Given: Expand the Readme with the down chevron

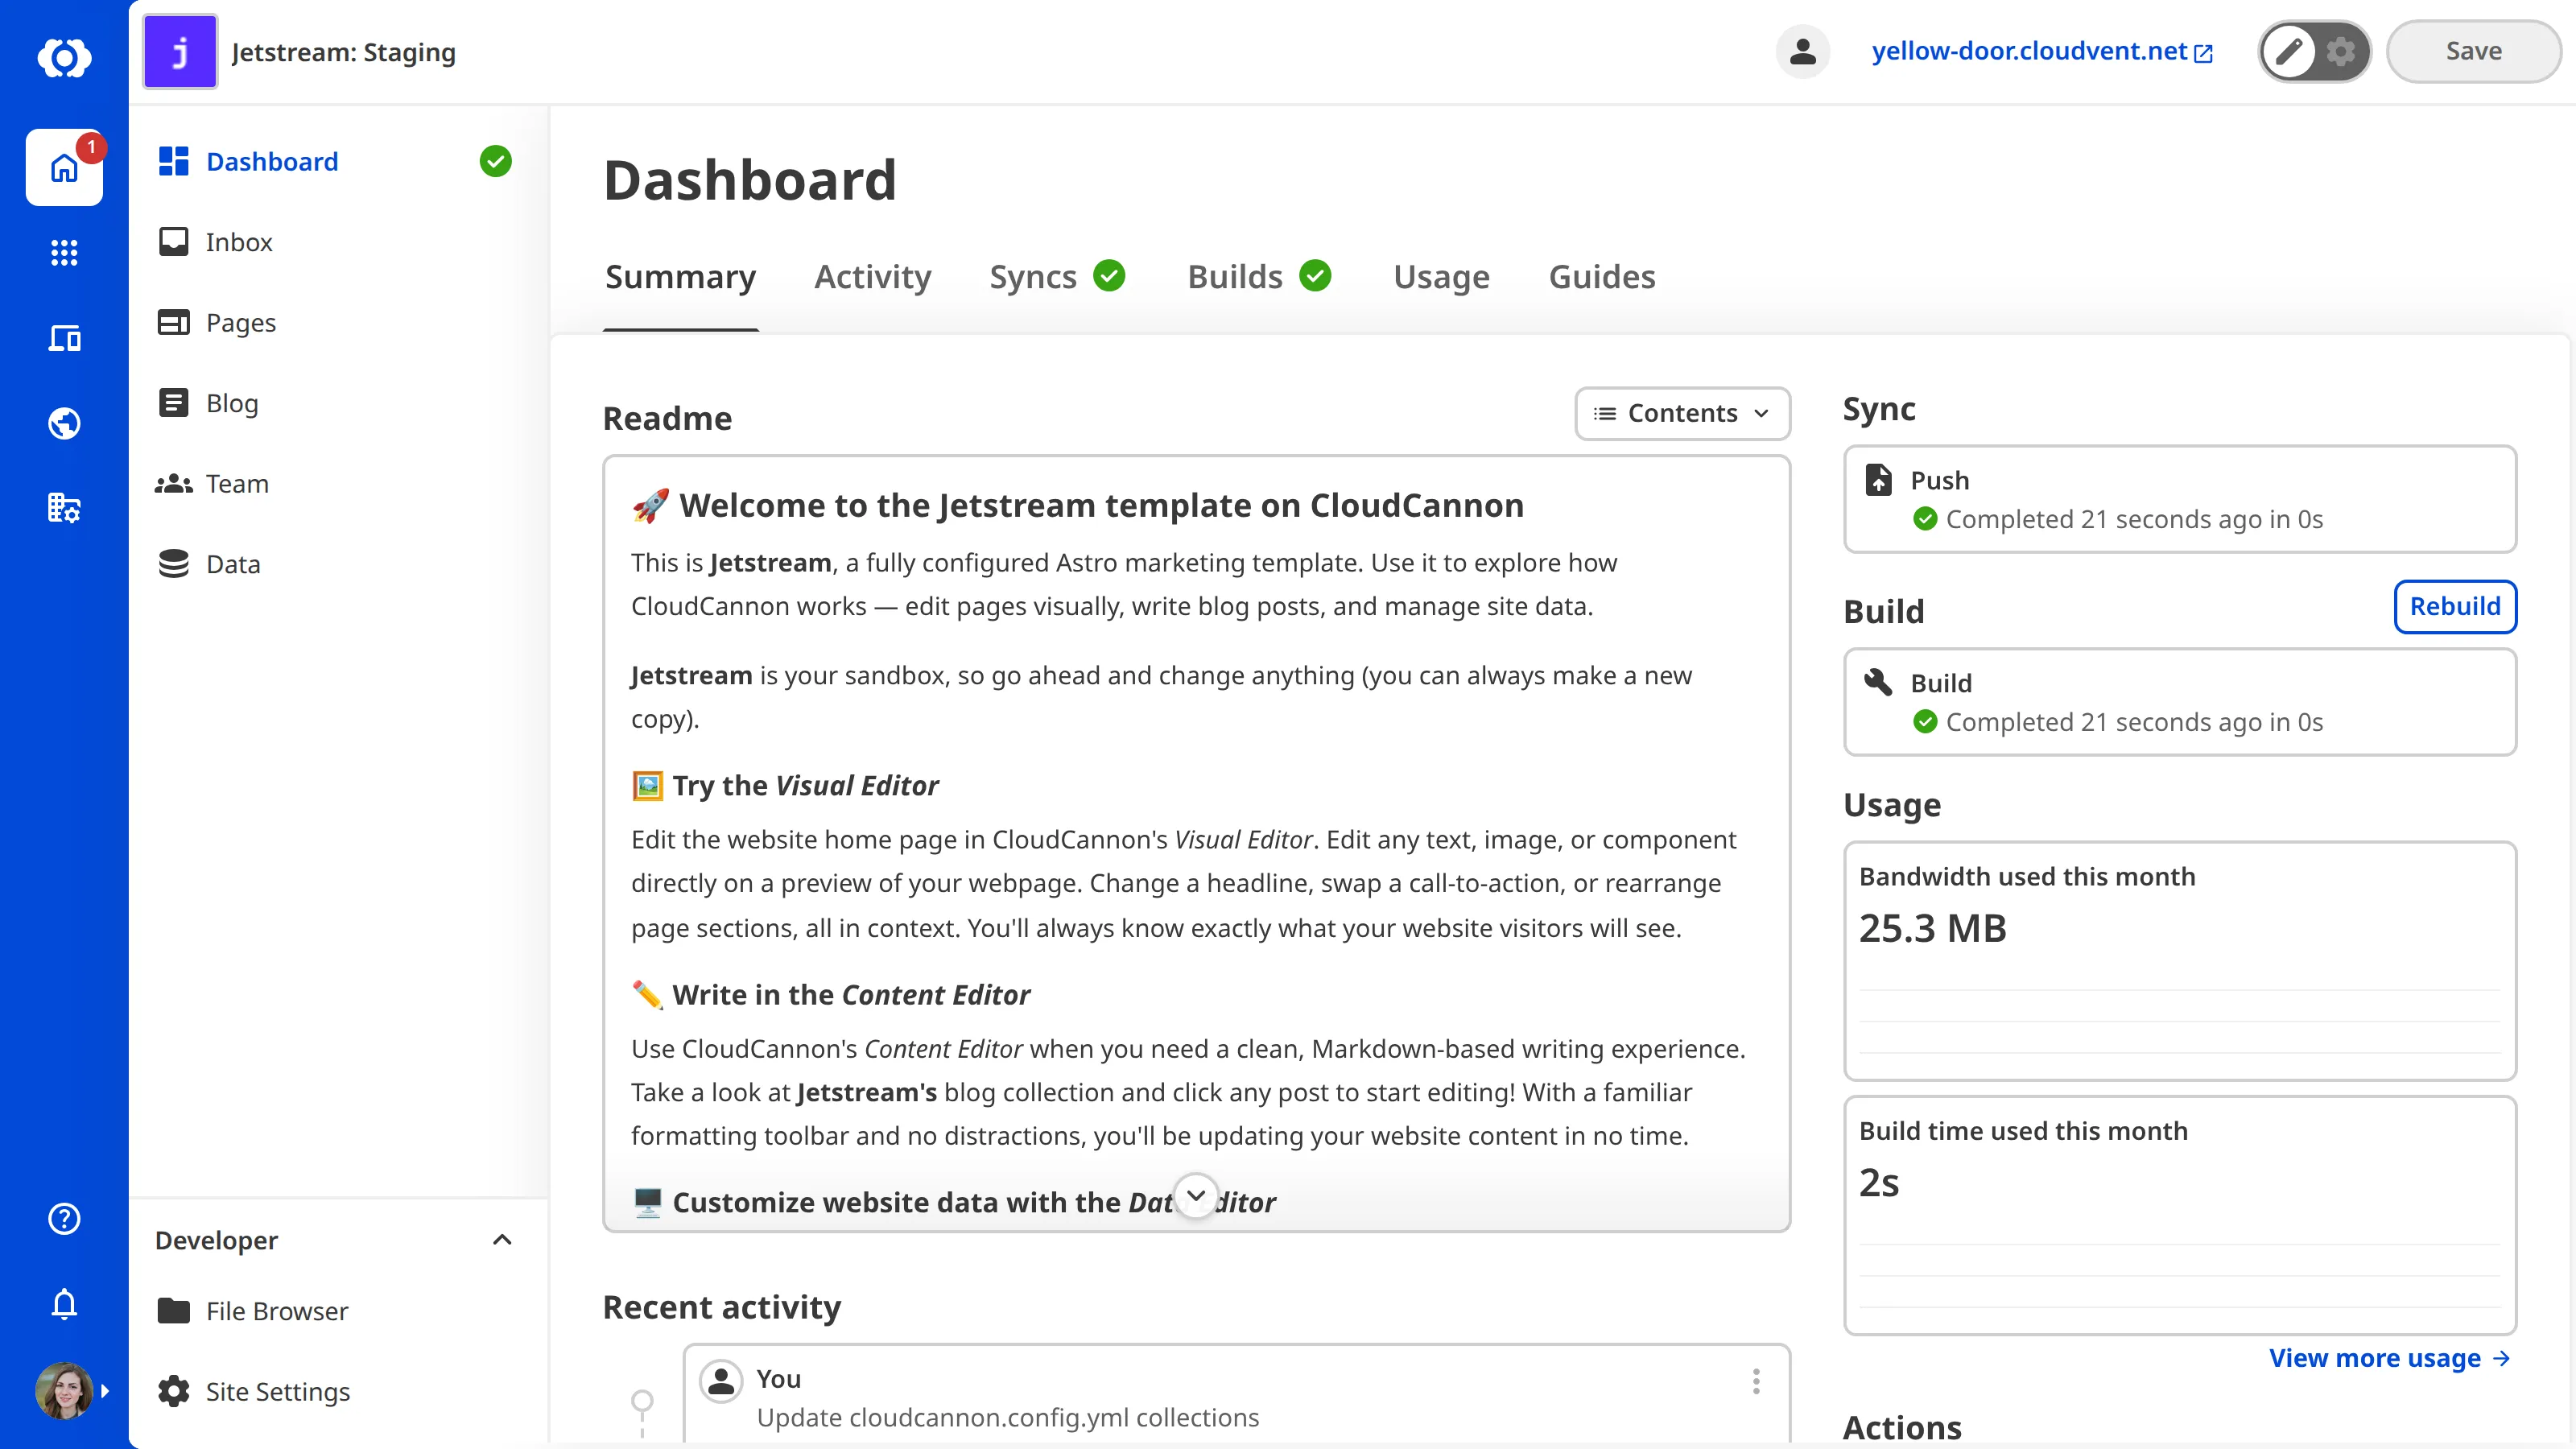Looking at the screenshot, I should 1196,1195.
